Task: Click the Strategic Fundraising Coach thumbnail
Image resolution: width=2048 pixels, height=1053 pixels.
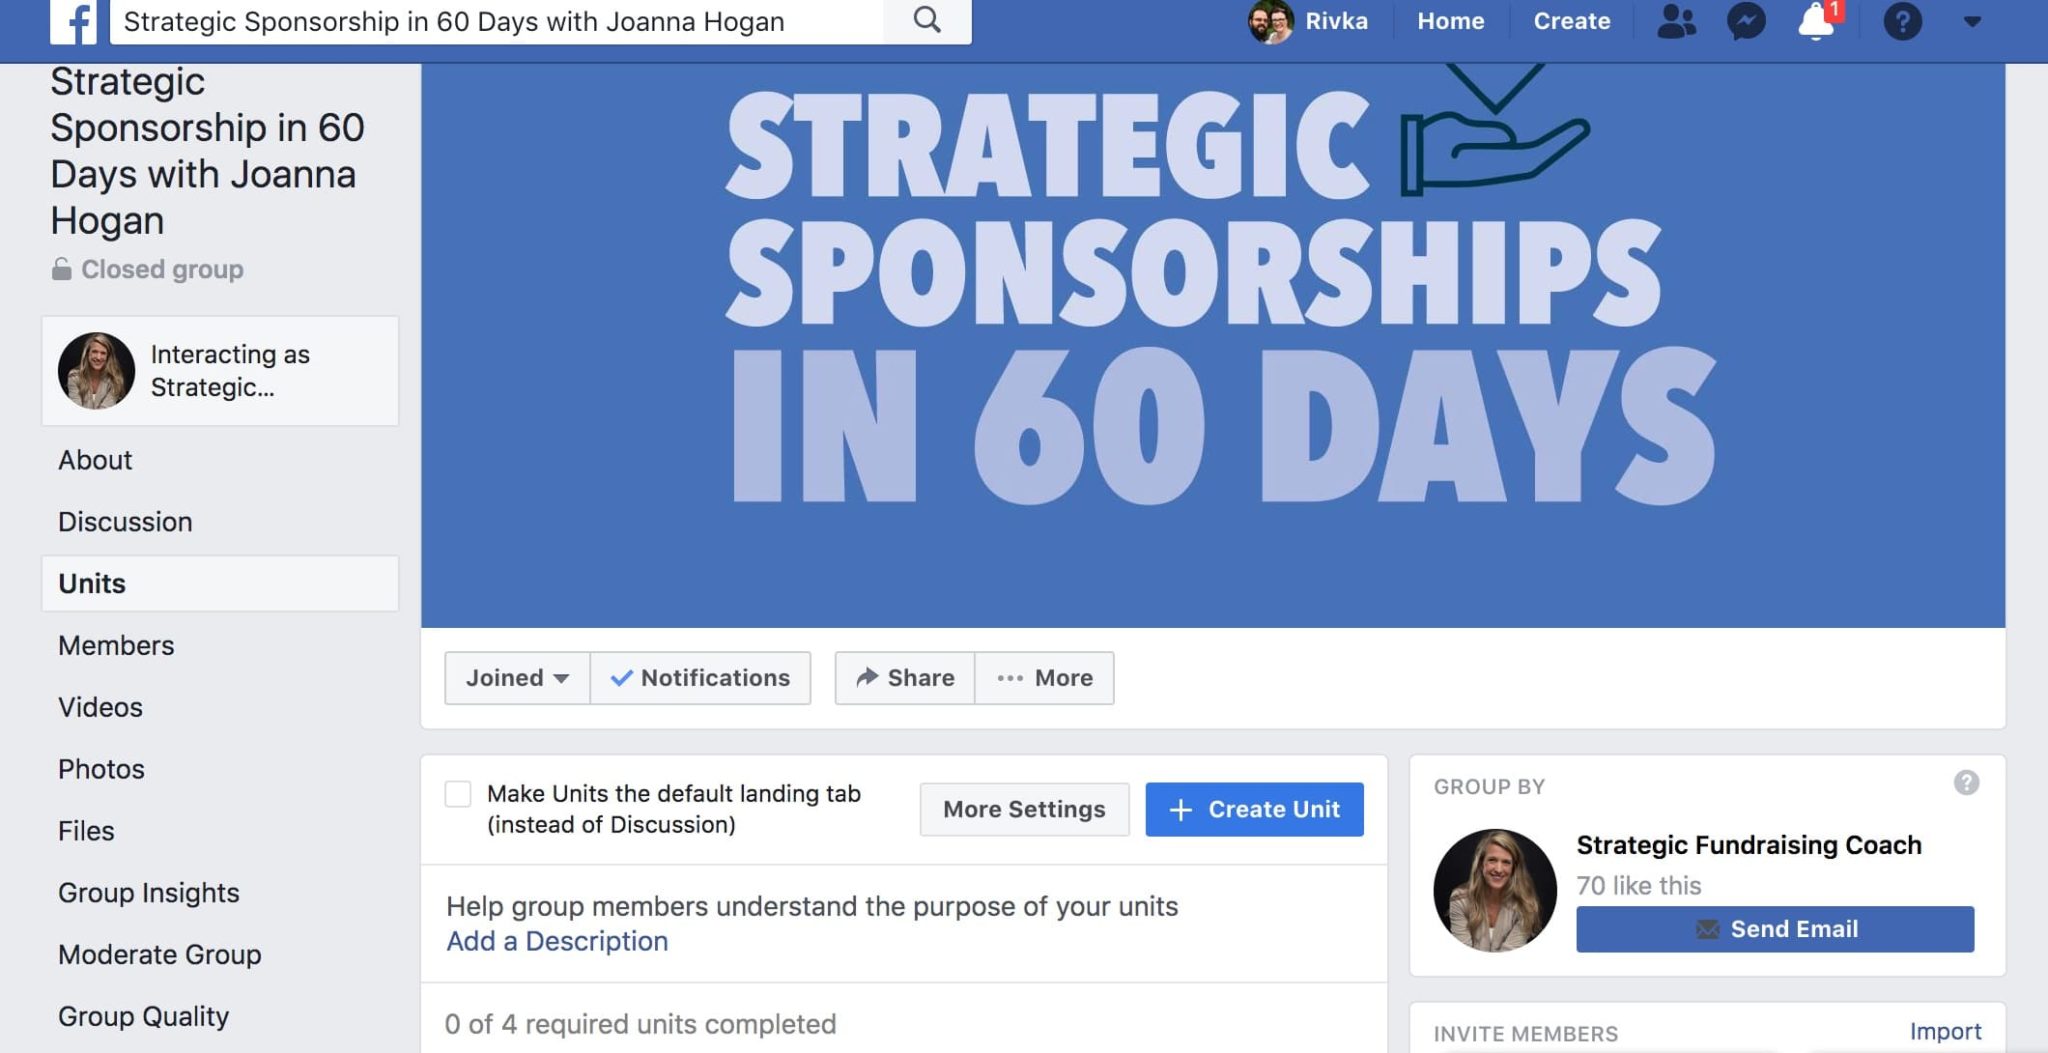Action: pos(1495,890)
